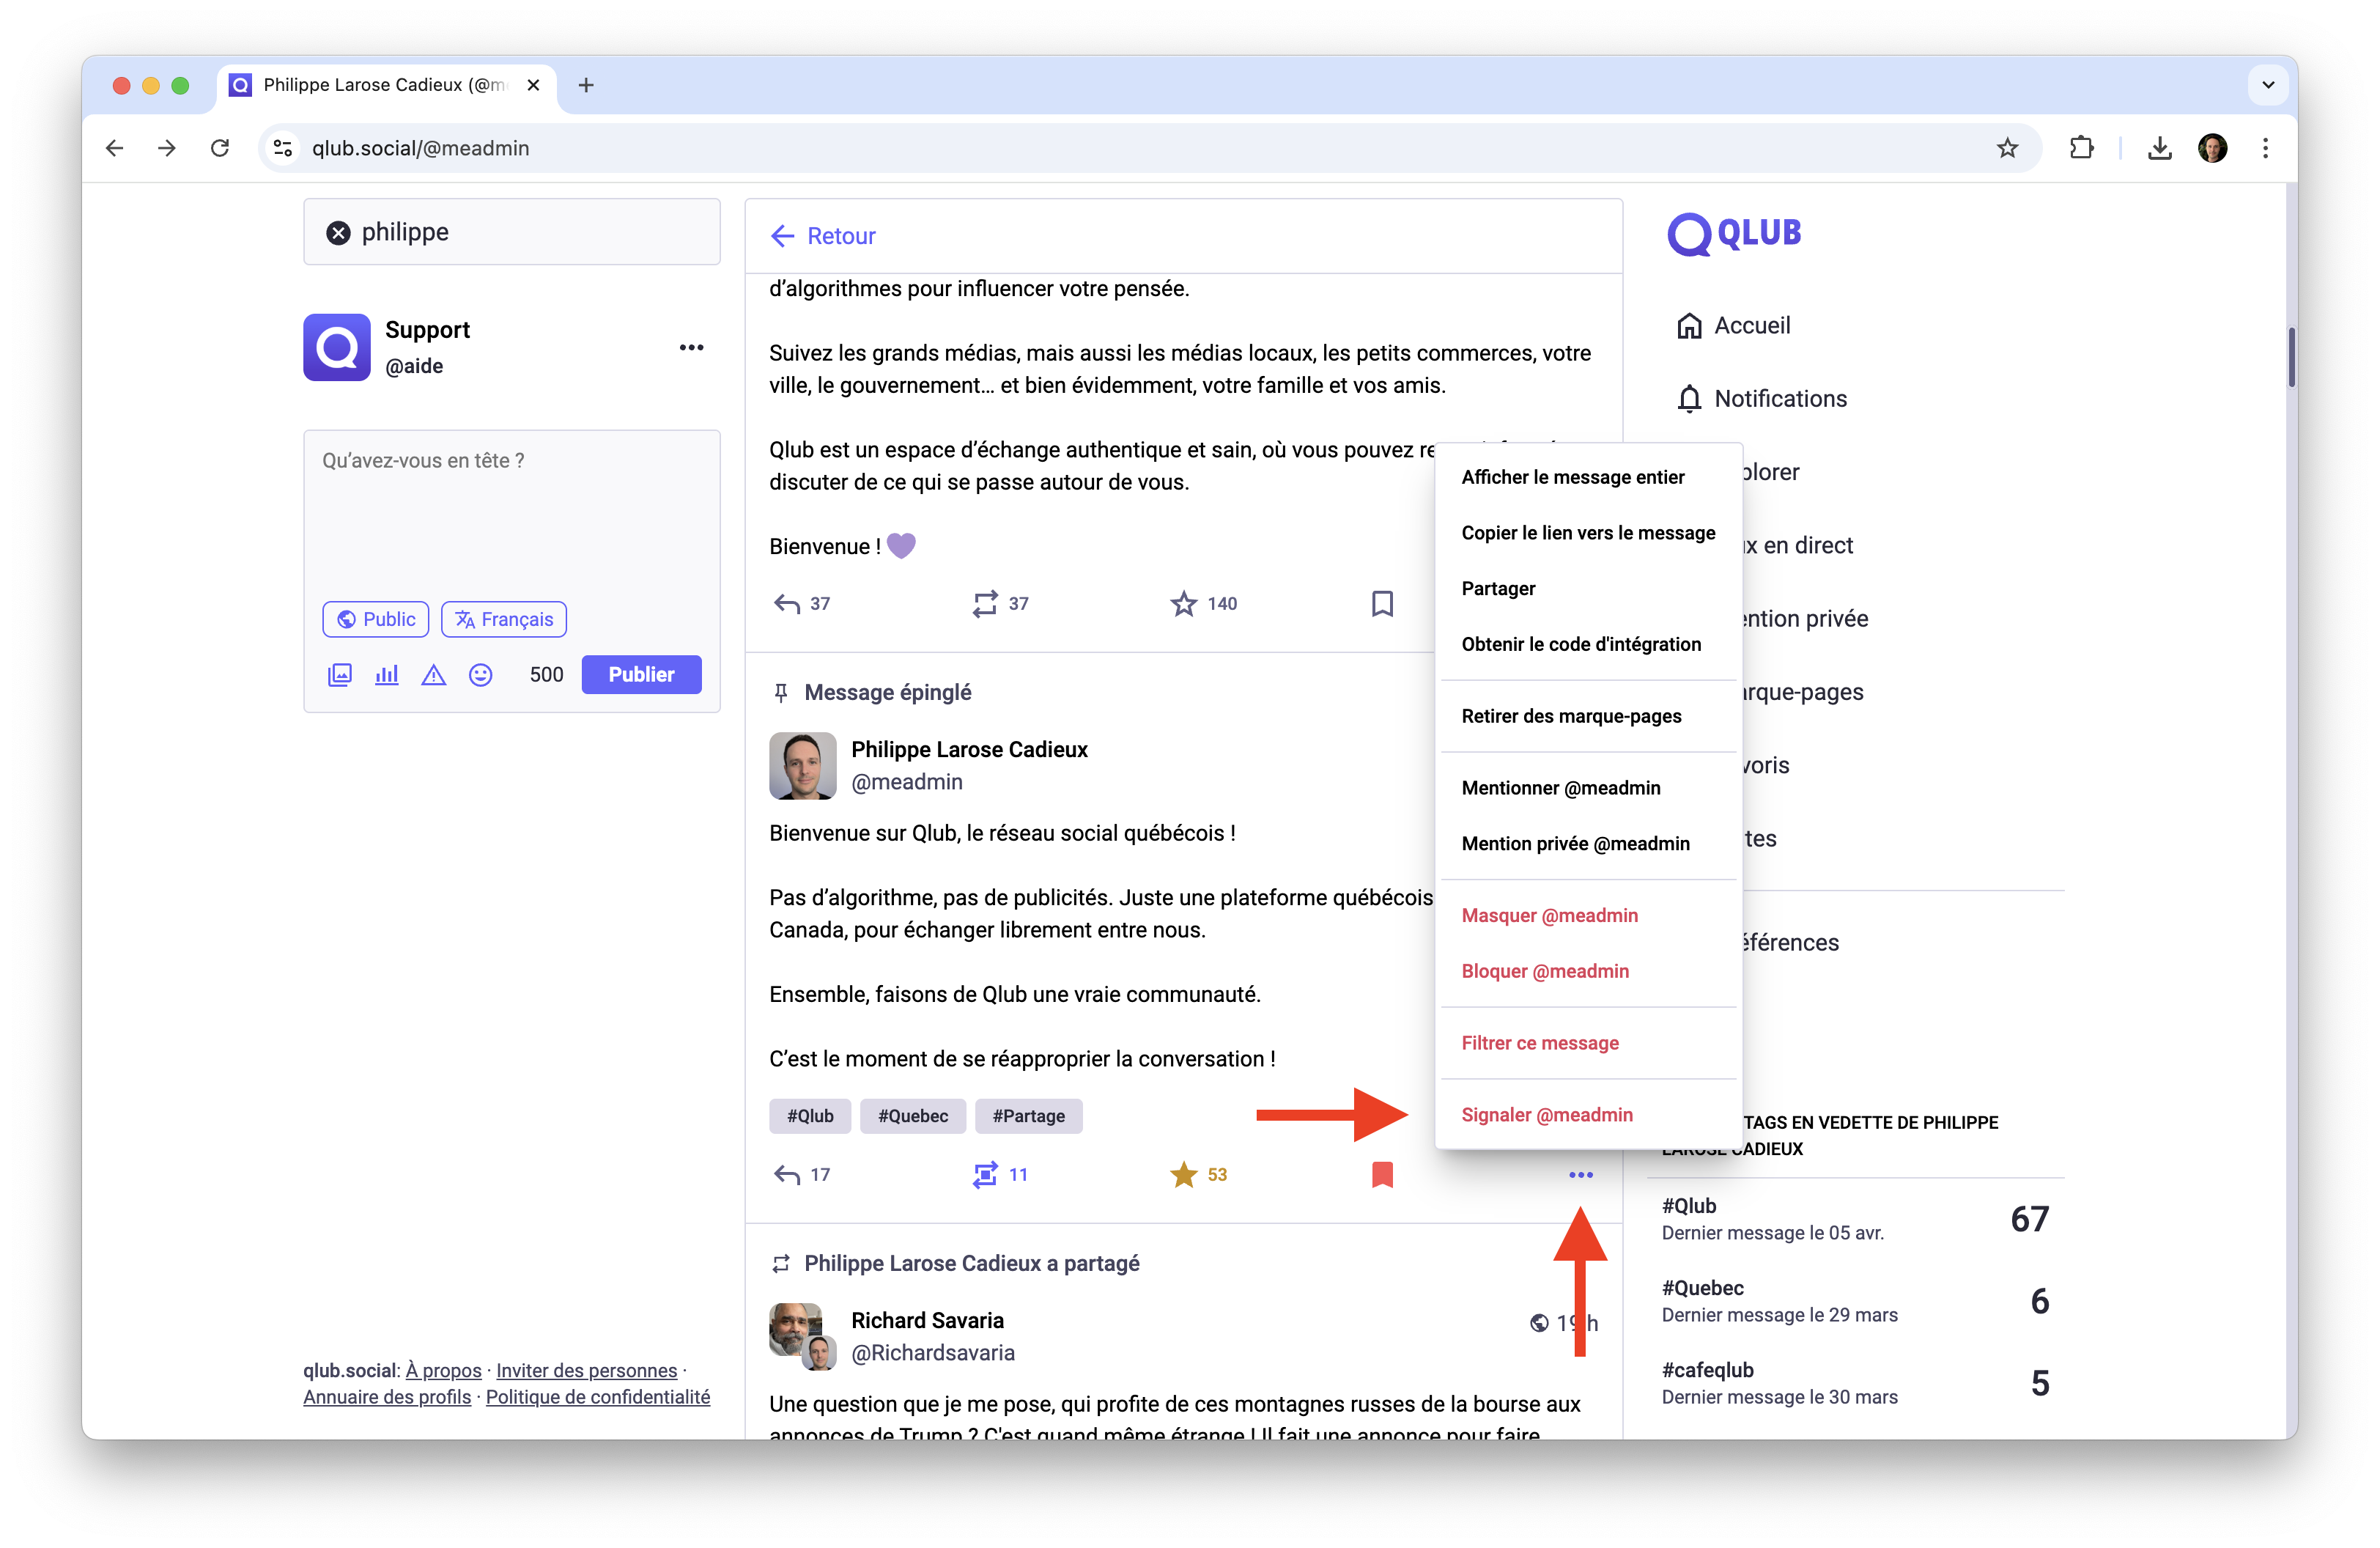Change post visibility from Public
2380x1548 pixels.
376,619
